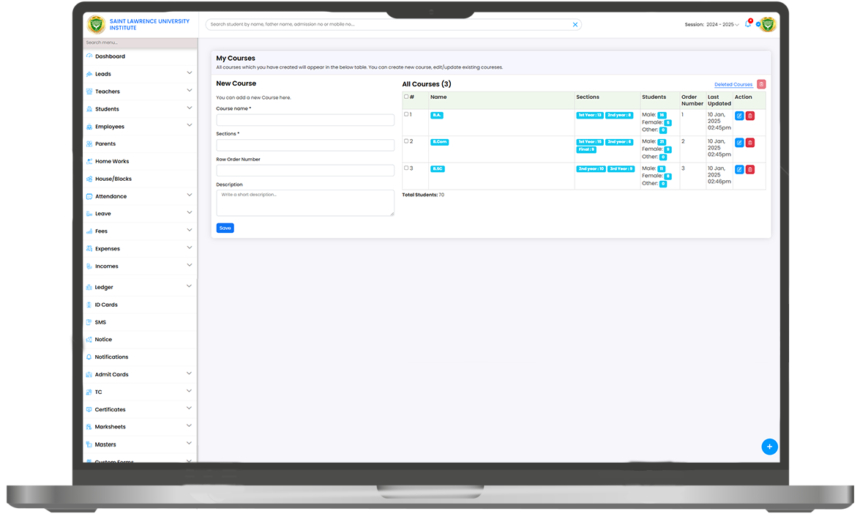Click the Attendance calendar icon in the sidebar
860x514 pixels.
coord(89,196)
